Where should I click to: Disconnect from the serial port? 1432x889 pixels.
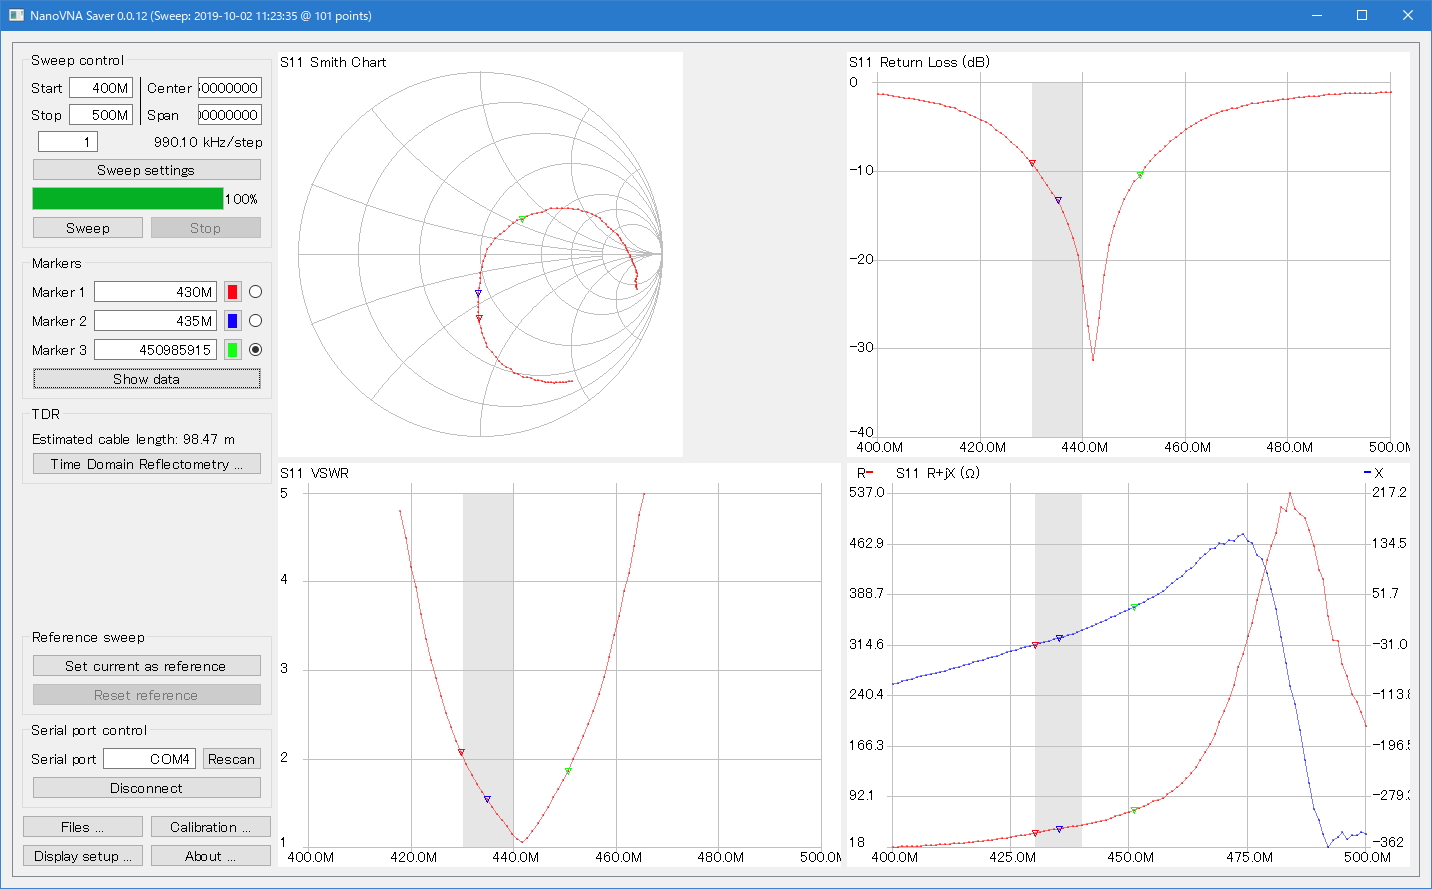(147, 788)
